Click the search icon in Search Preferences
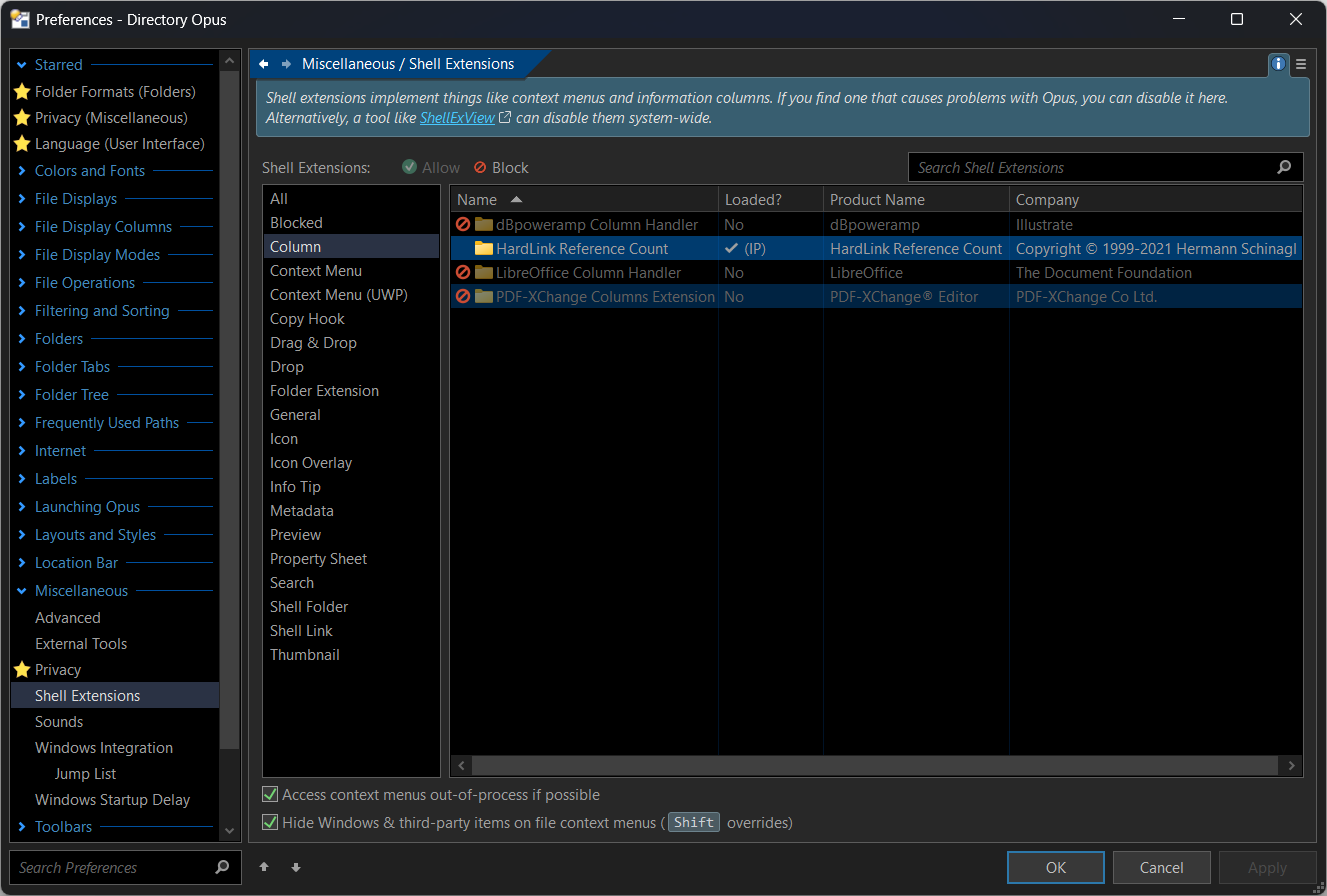This screenshot has width=1327, height=896. [222, 867]
